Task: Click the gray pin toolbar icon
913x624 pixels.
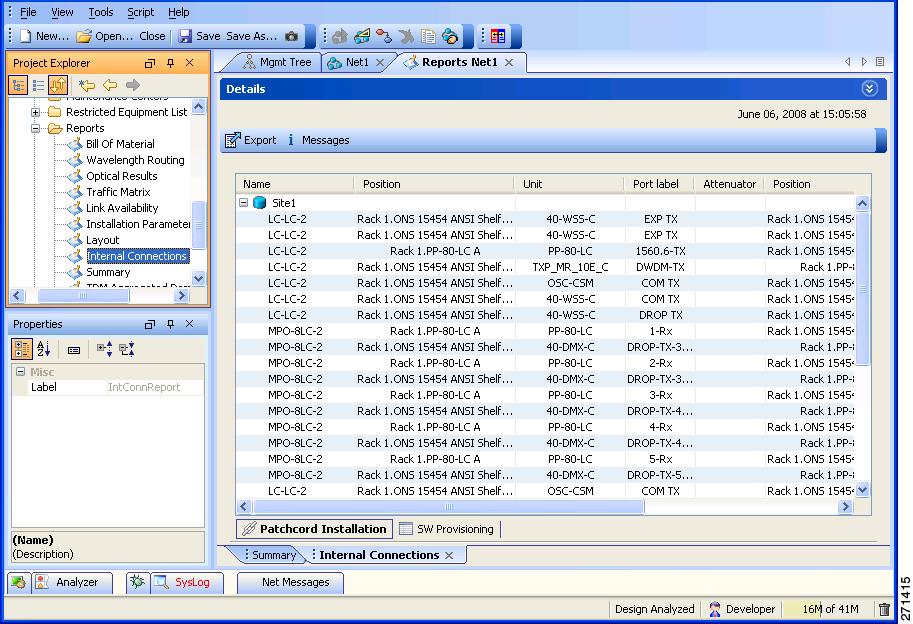Action: 406,36
